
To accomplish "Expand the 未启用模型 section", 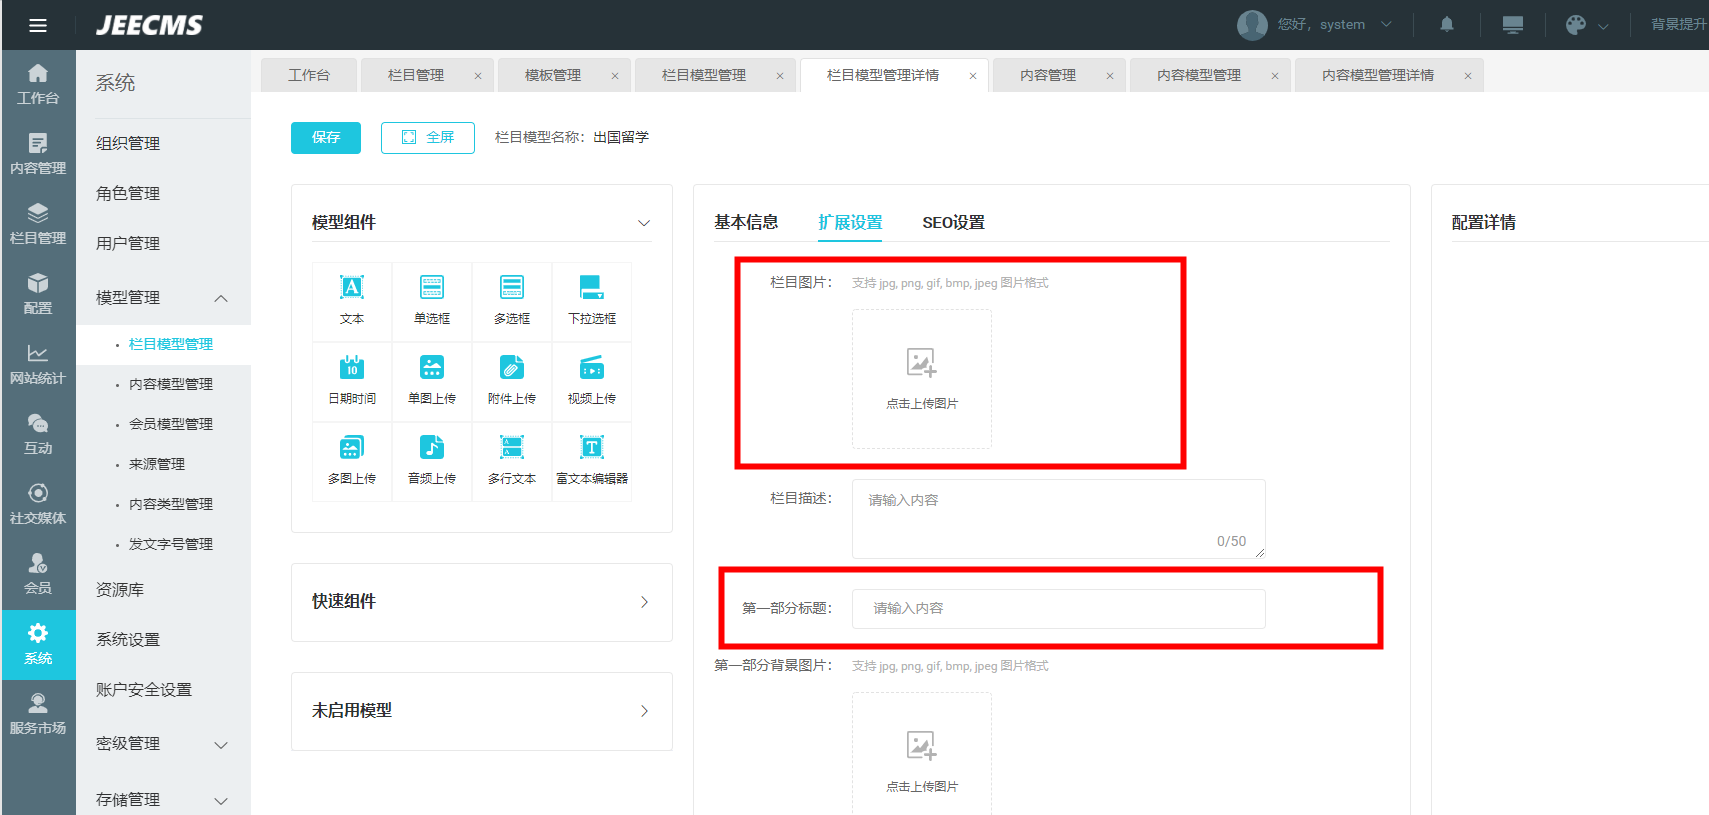I will coord(644,711).
